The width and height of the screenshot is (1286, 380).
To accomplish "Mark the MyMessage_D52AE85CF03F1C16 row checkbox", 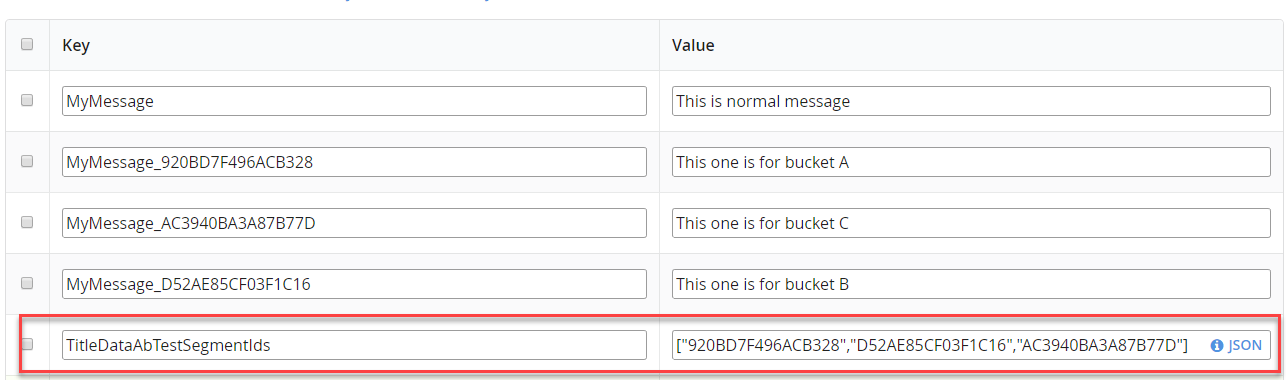I will [27, 283].
